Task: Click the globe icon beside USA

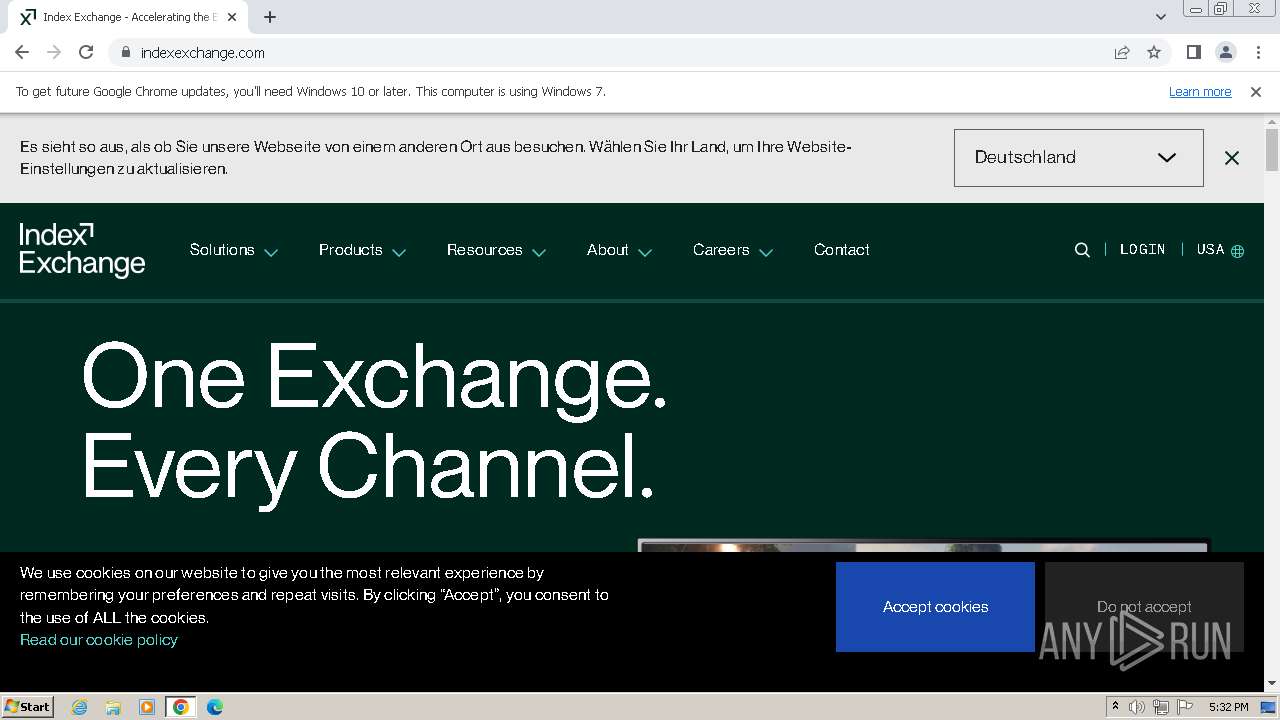Action: click(x=1238, y=251)
